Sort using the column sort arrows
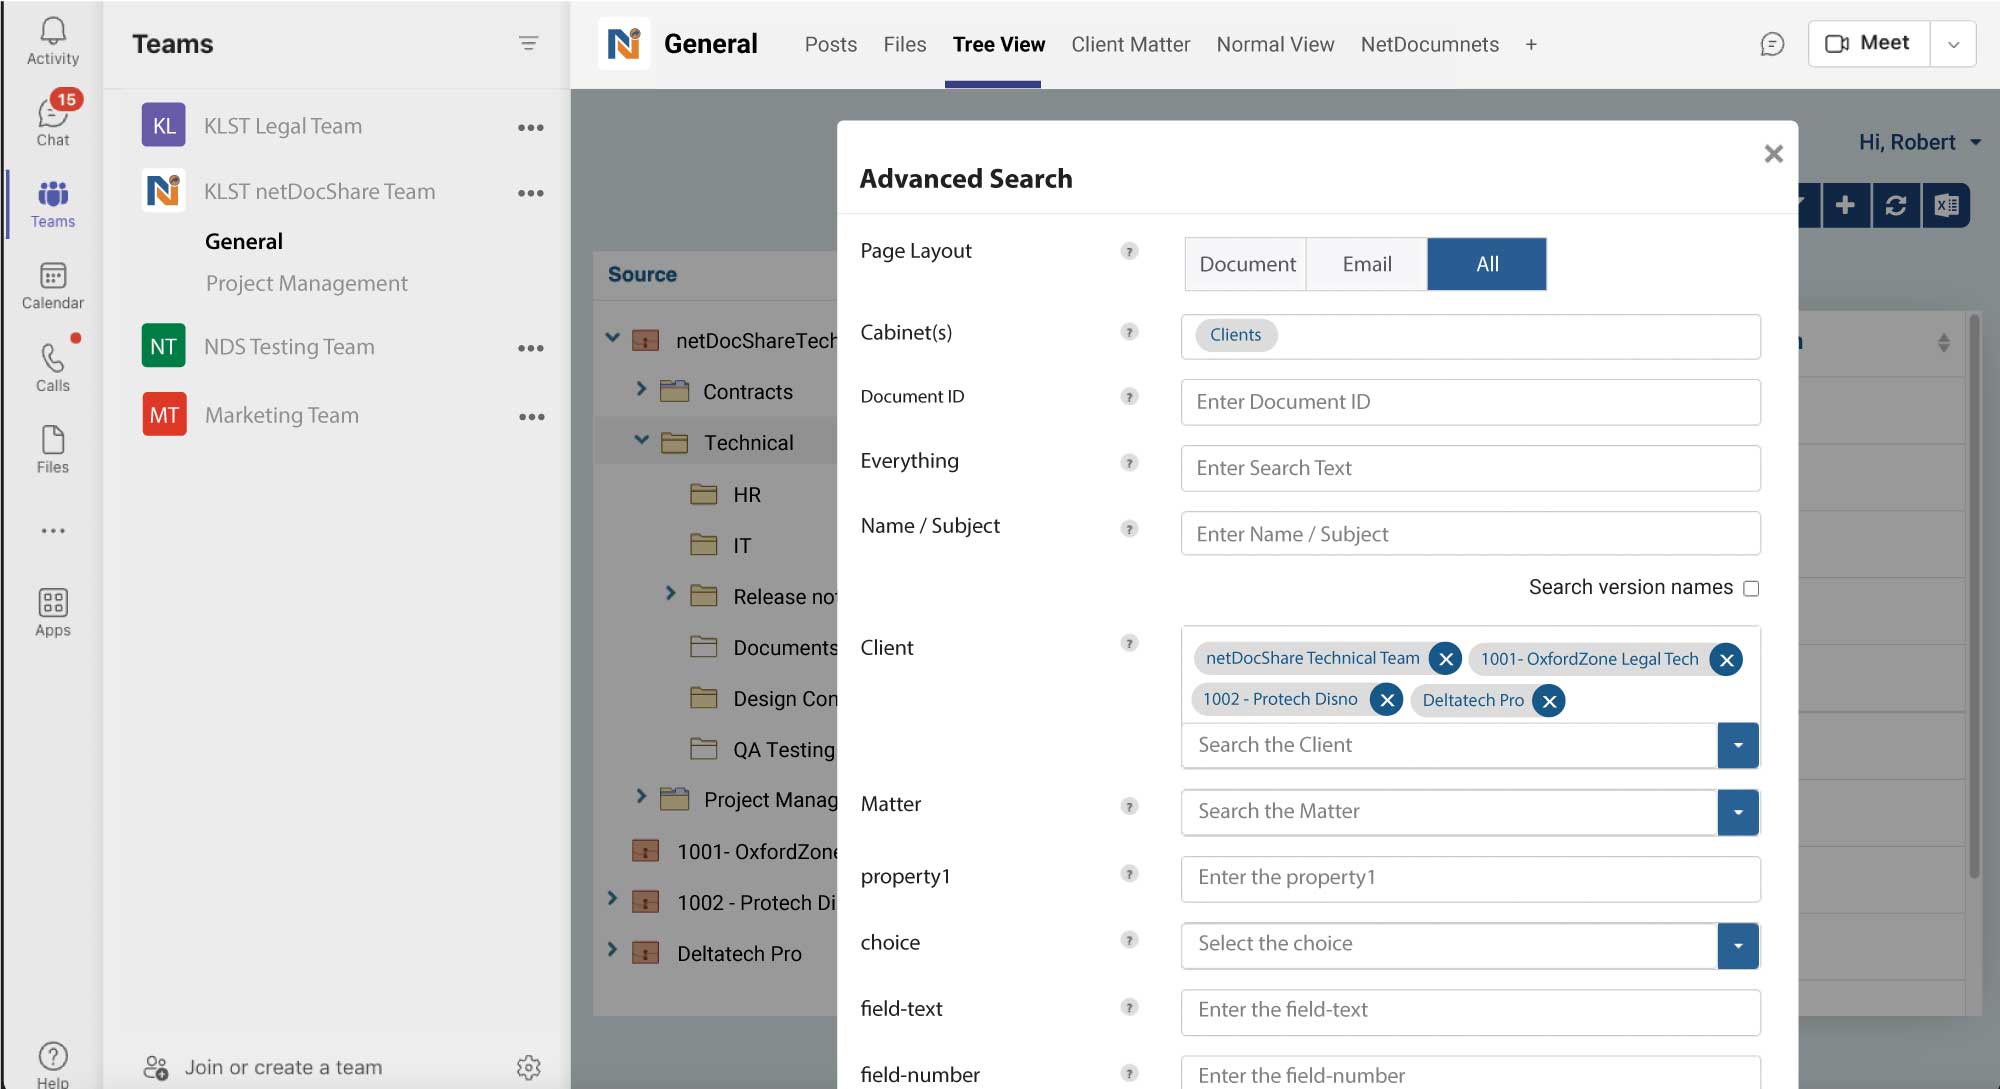This screenshot has height=1089, width=2000. coord(1943,342)
